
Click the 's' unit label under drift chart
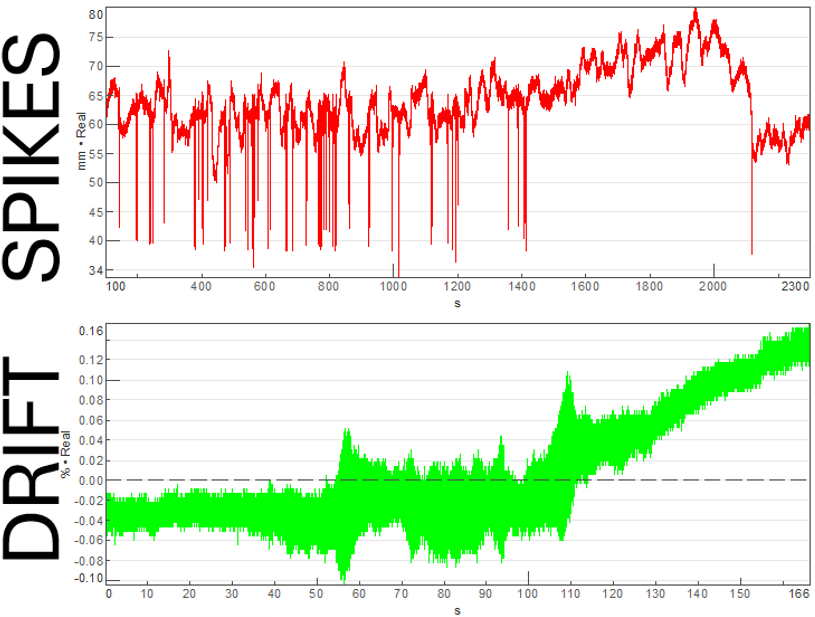[x=457, y=607]
